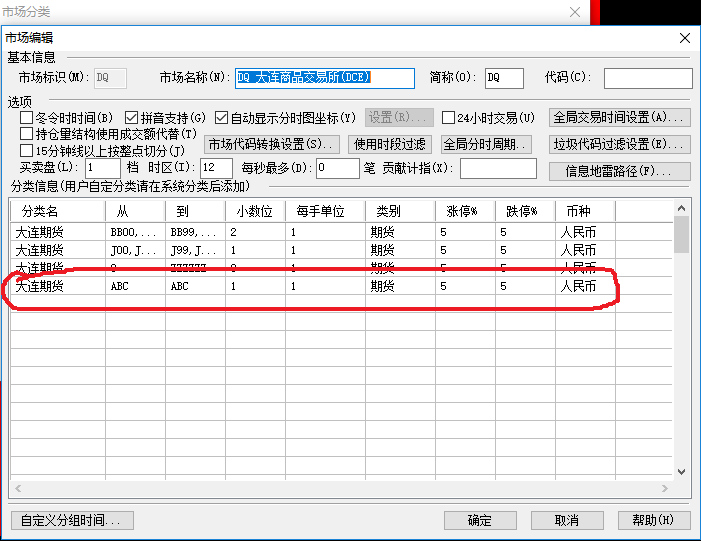This screenshot has height=541, width=701.
Task: Click the 贡献计指(X) input field
Action: click(x=498, y=168)
